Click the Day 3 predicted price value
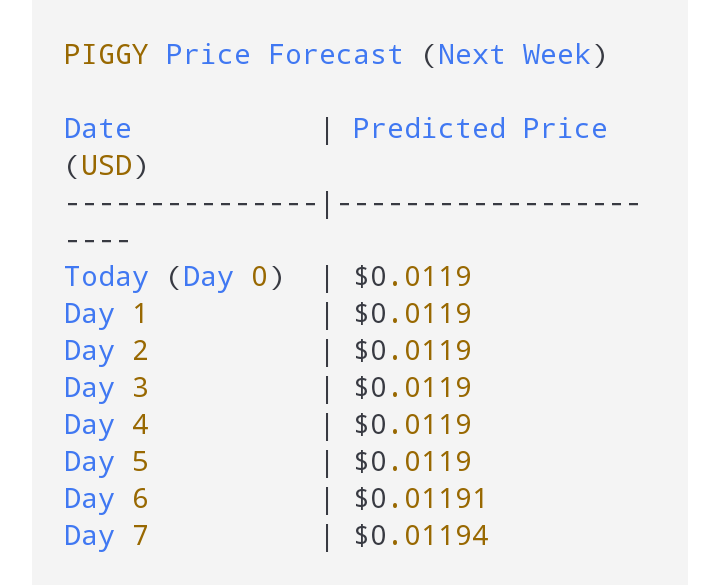Image resolution: width=720 pixels, height=585 pixels. [x=412, y=388]
